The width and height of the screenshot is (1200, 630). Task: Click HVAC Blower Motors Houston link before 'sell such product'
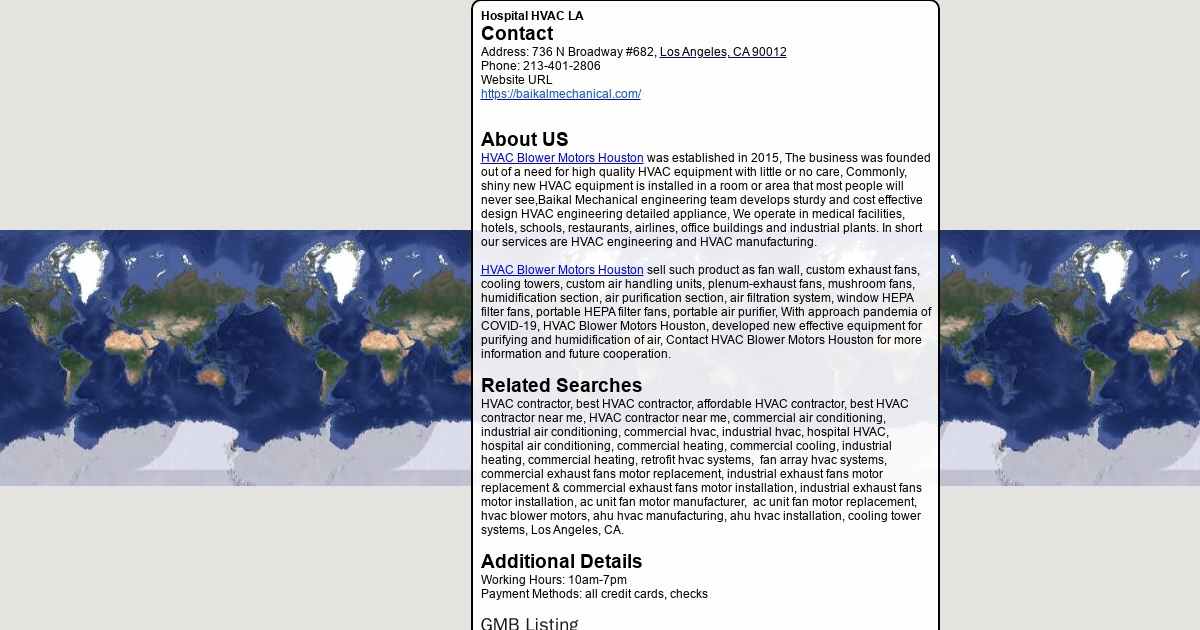point(562,270)
